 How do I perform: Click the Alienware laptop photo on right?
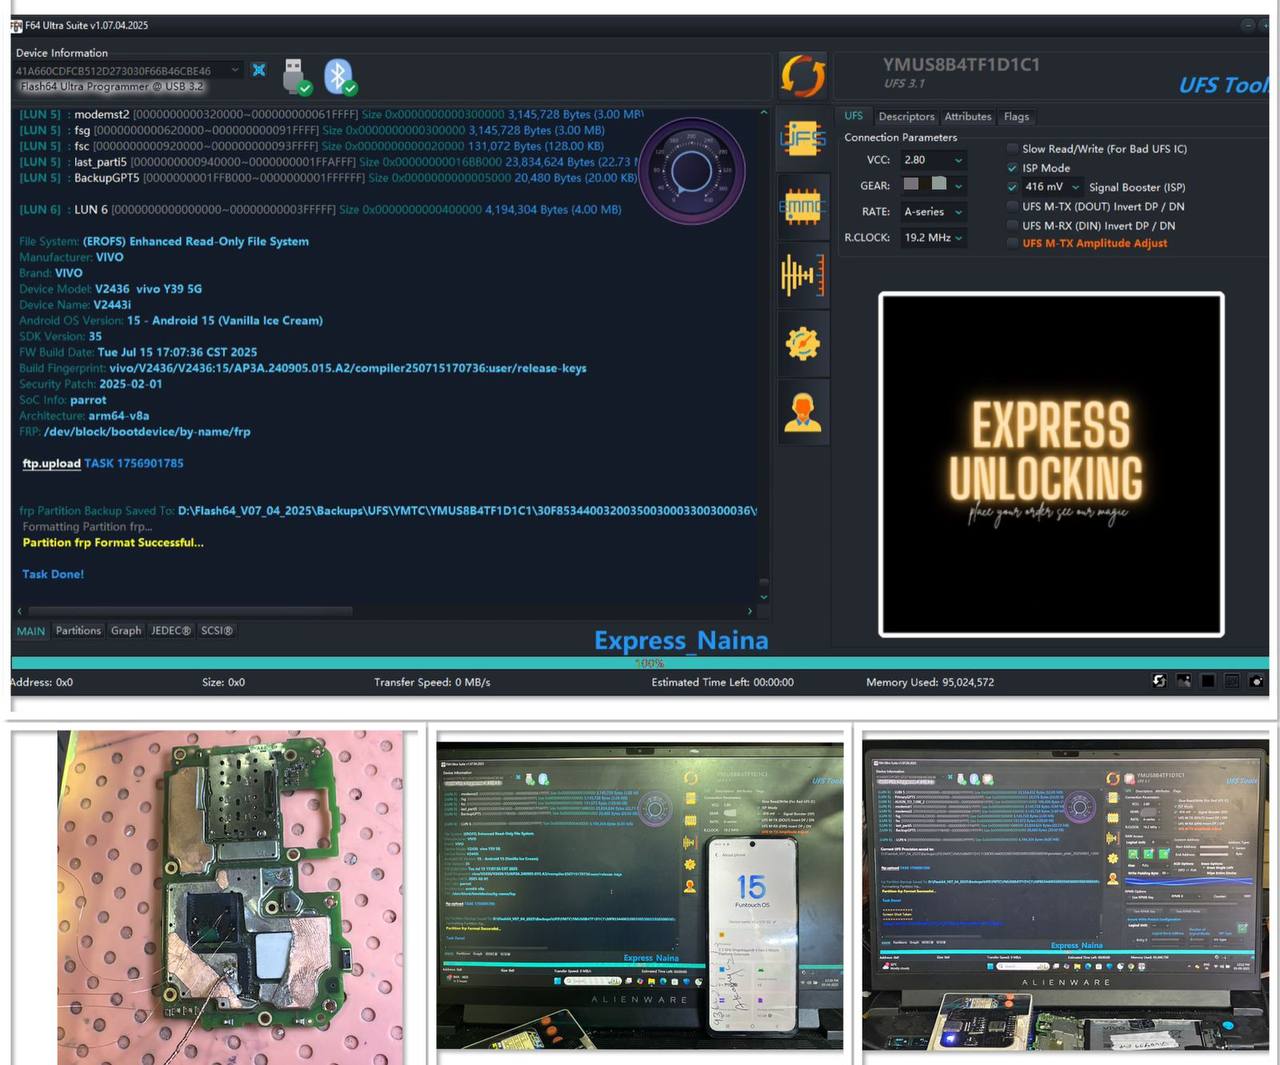tap(1066, 895)
